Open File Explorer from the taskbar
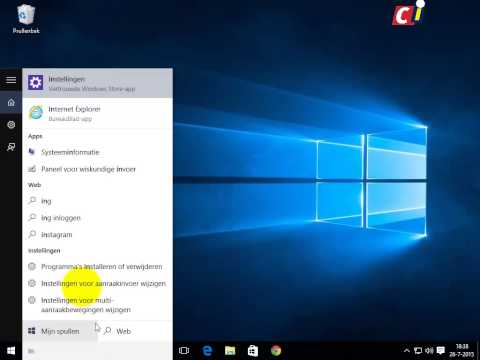The image size is (480, 360). (230, 351)
